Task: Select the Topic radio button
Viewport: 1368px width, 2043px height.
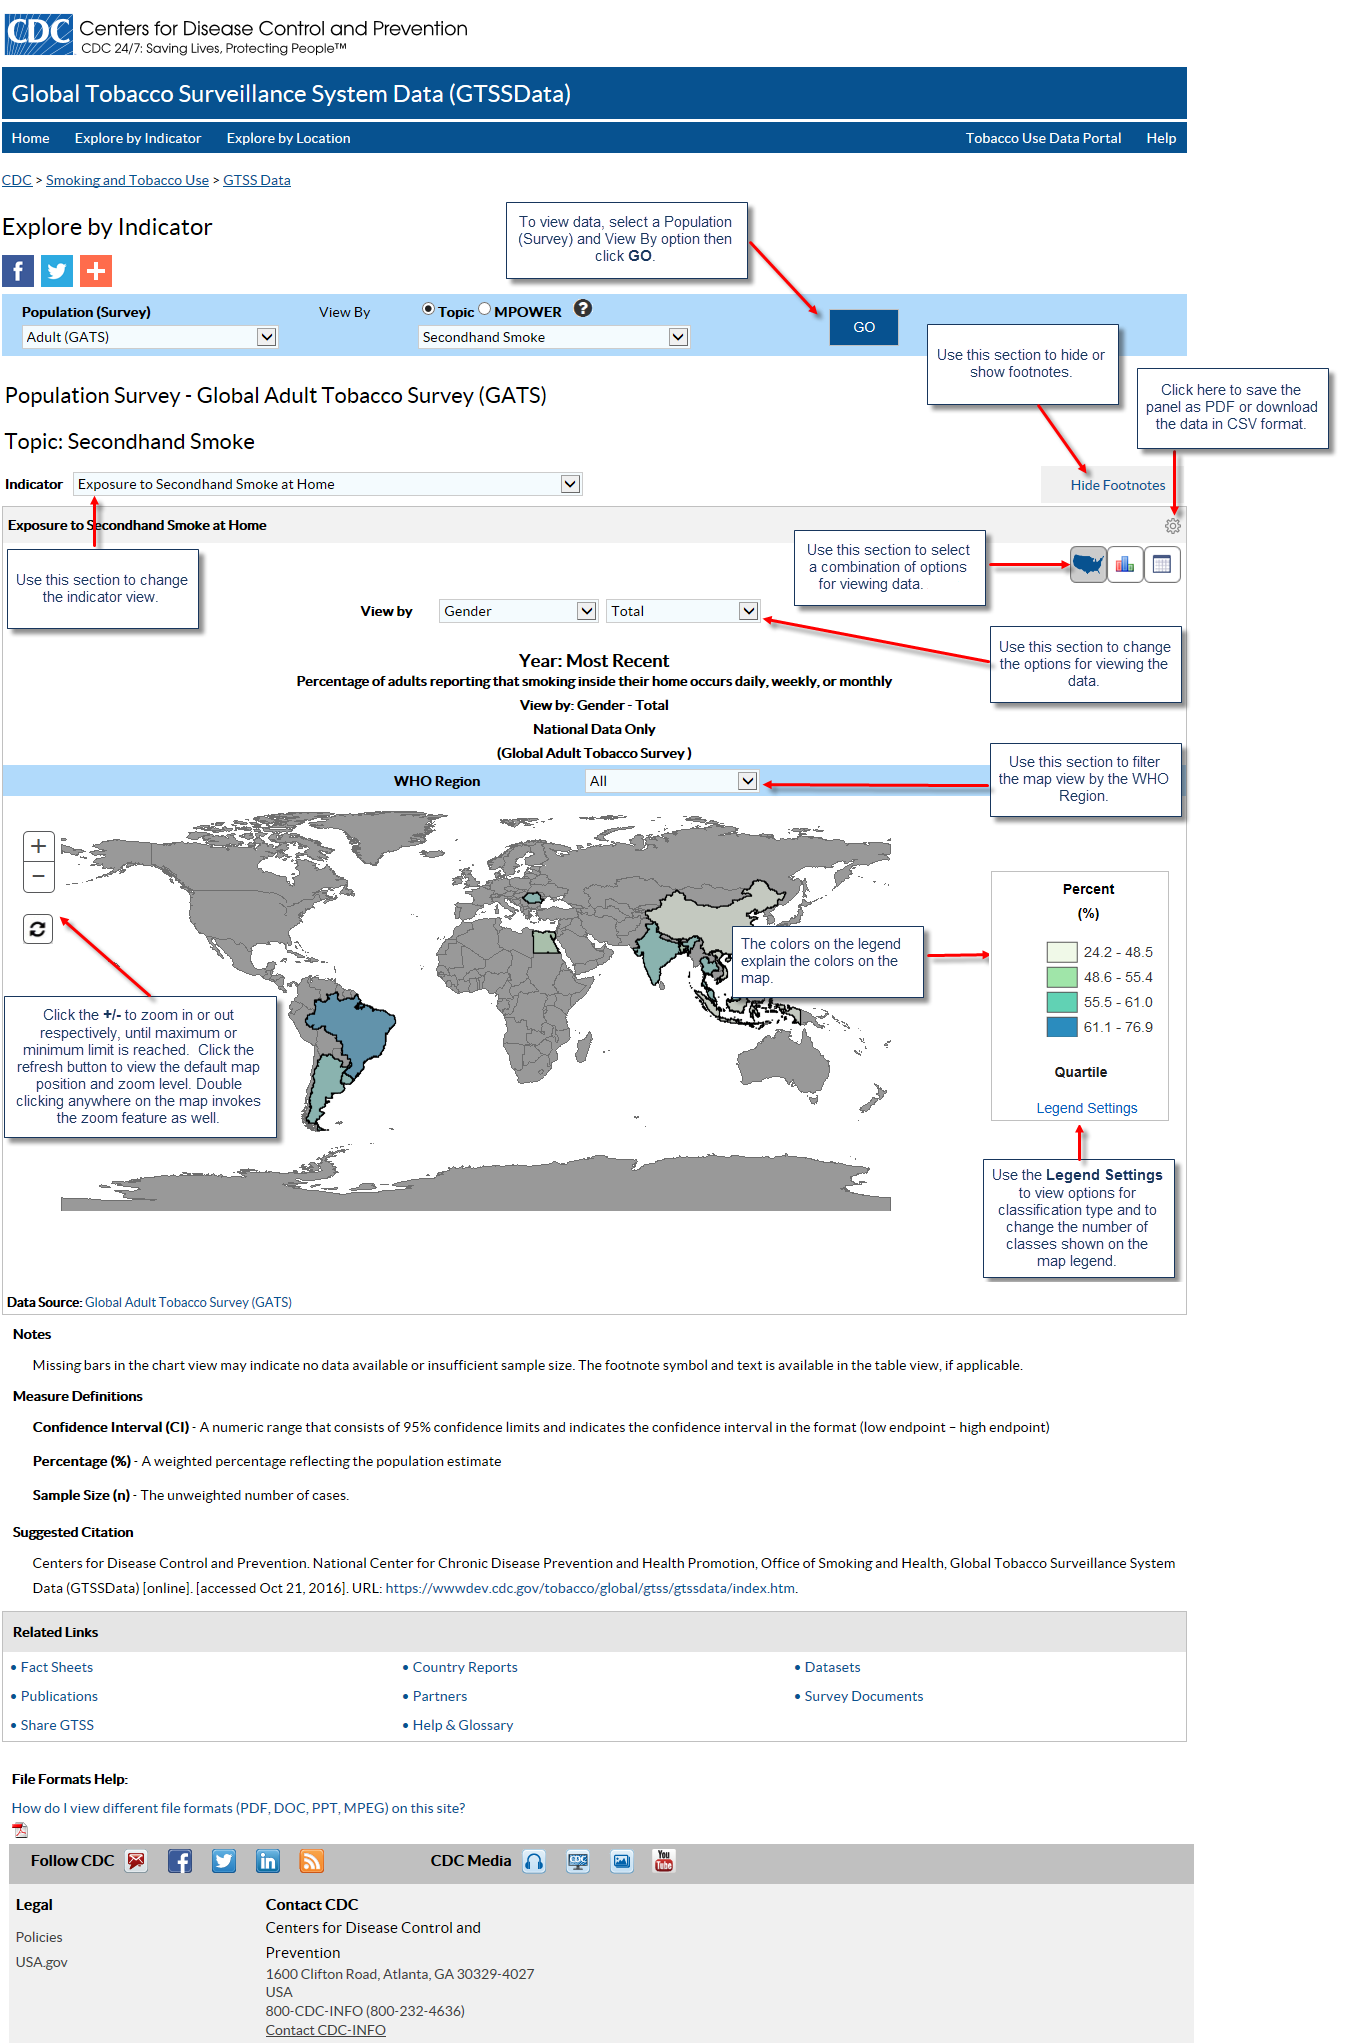Action: (x=428, y=310)
